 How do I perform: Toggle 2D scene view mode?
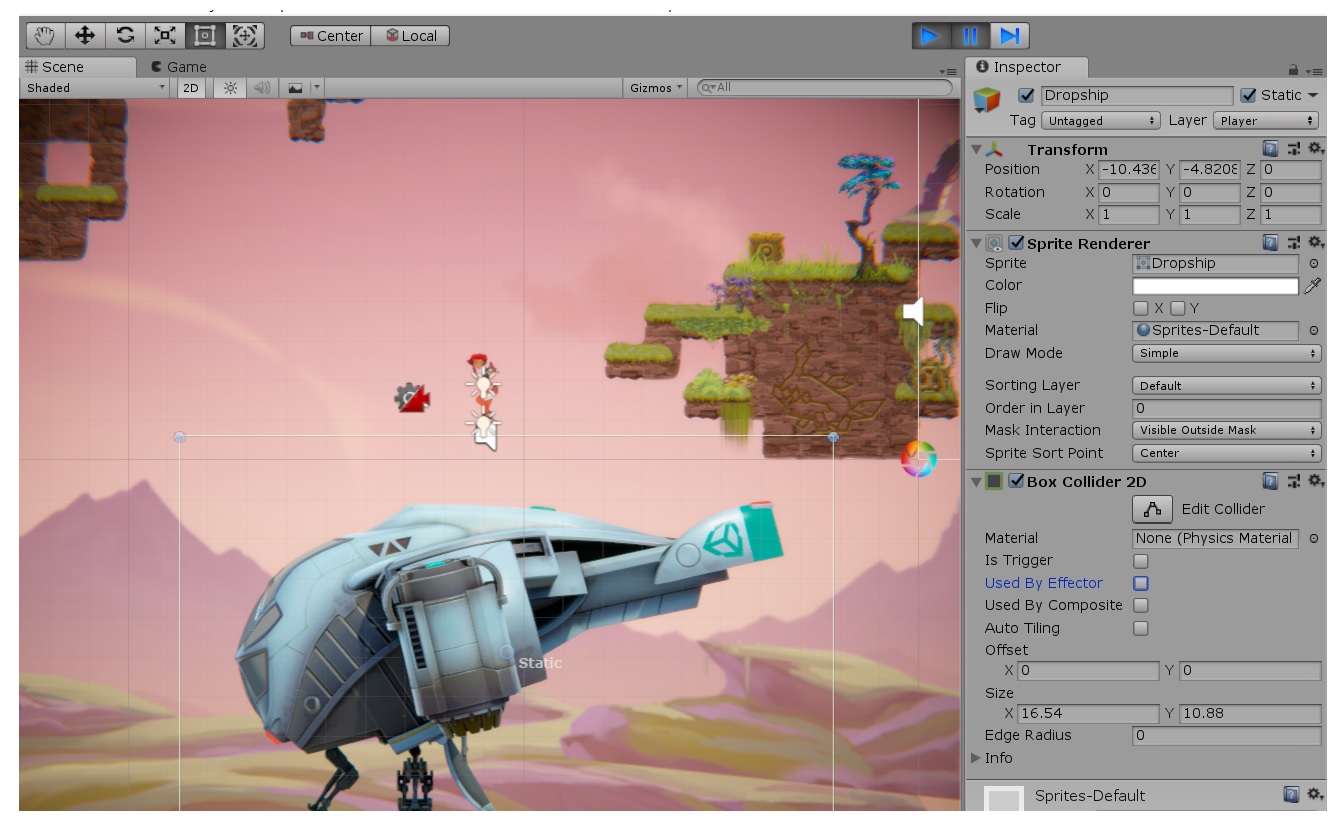pos(191,88)
